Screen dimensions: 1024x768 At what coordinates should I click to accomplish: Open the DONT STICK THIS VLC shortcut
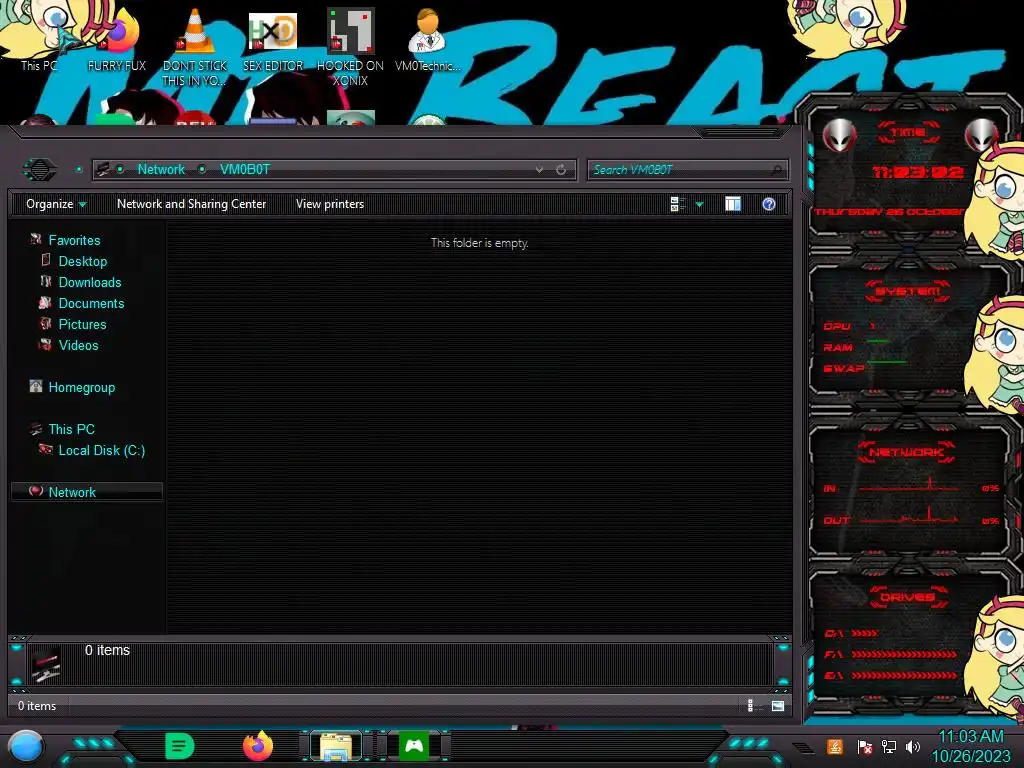point(195,47)
